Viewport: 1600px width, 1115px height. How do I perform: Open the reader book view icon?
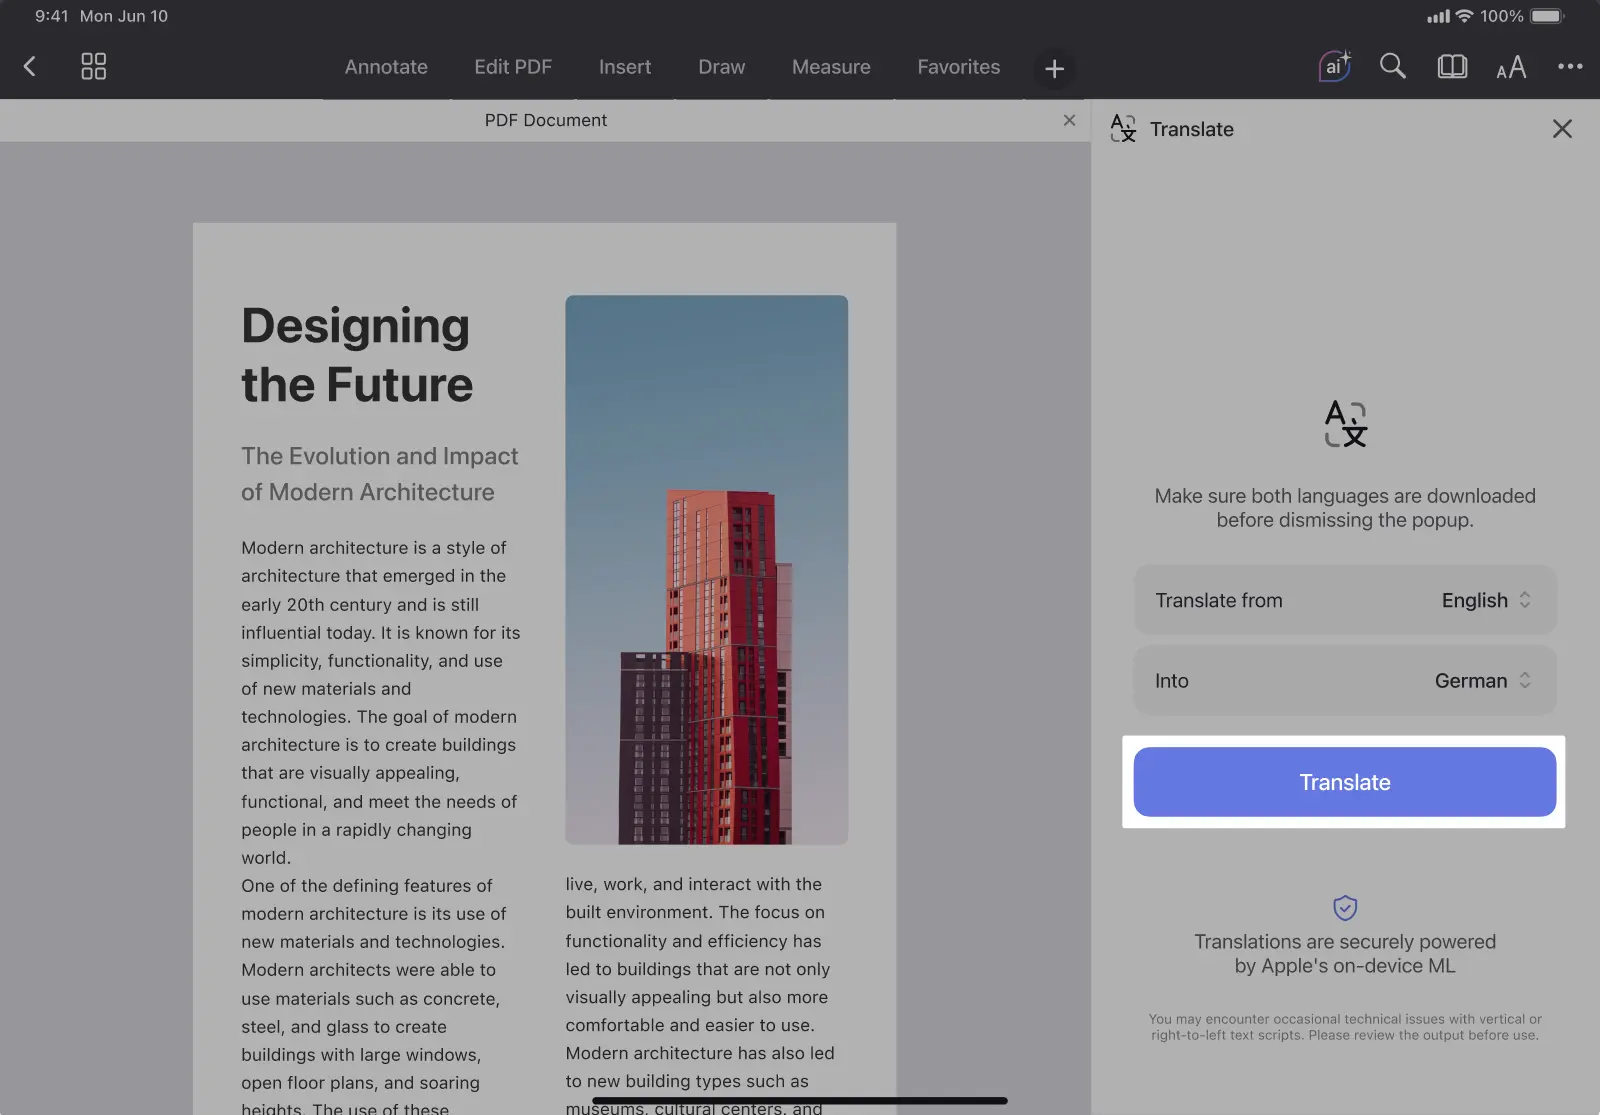click(x=1452, y=67)
